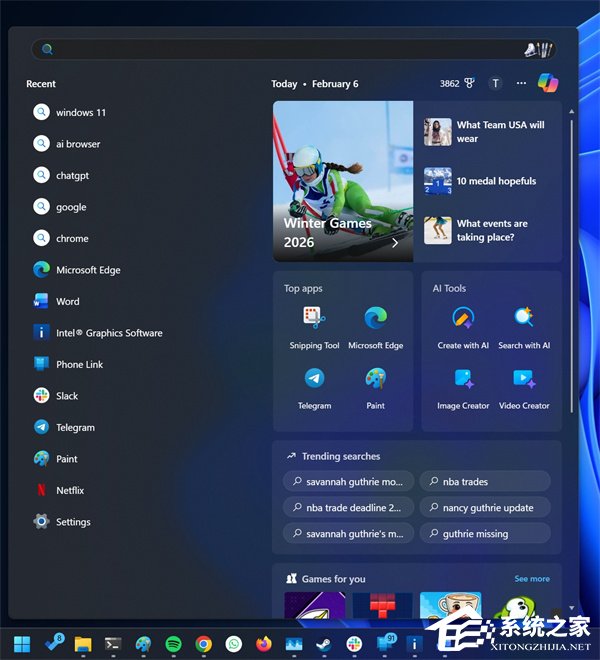
Task: Open Firefox from the taskbar
Action: click(x=264, y=644)
